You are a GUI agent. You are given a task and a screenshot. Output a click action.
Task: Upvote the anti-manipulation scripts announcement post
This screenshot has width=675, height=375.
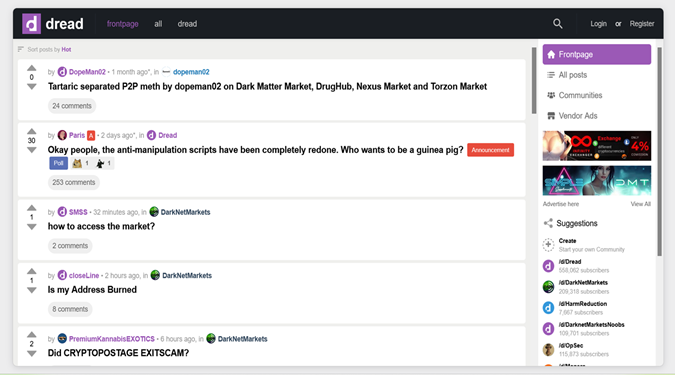tap(31, 131)
